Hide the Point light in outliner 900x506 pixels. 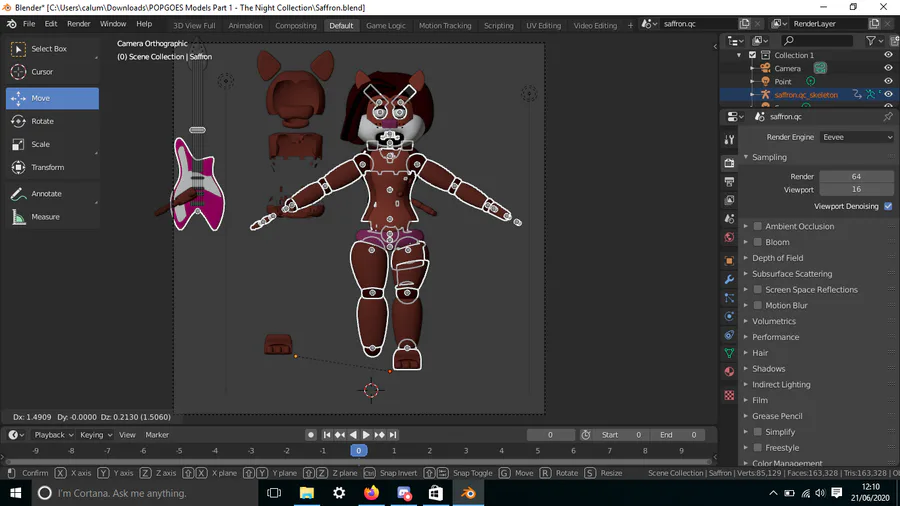[888, 81]
